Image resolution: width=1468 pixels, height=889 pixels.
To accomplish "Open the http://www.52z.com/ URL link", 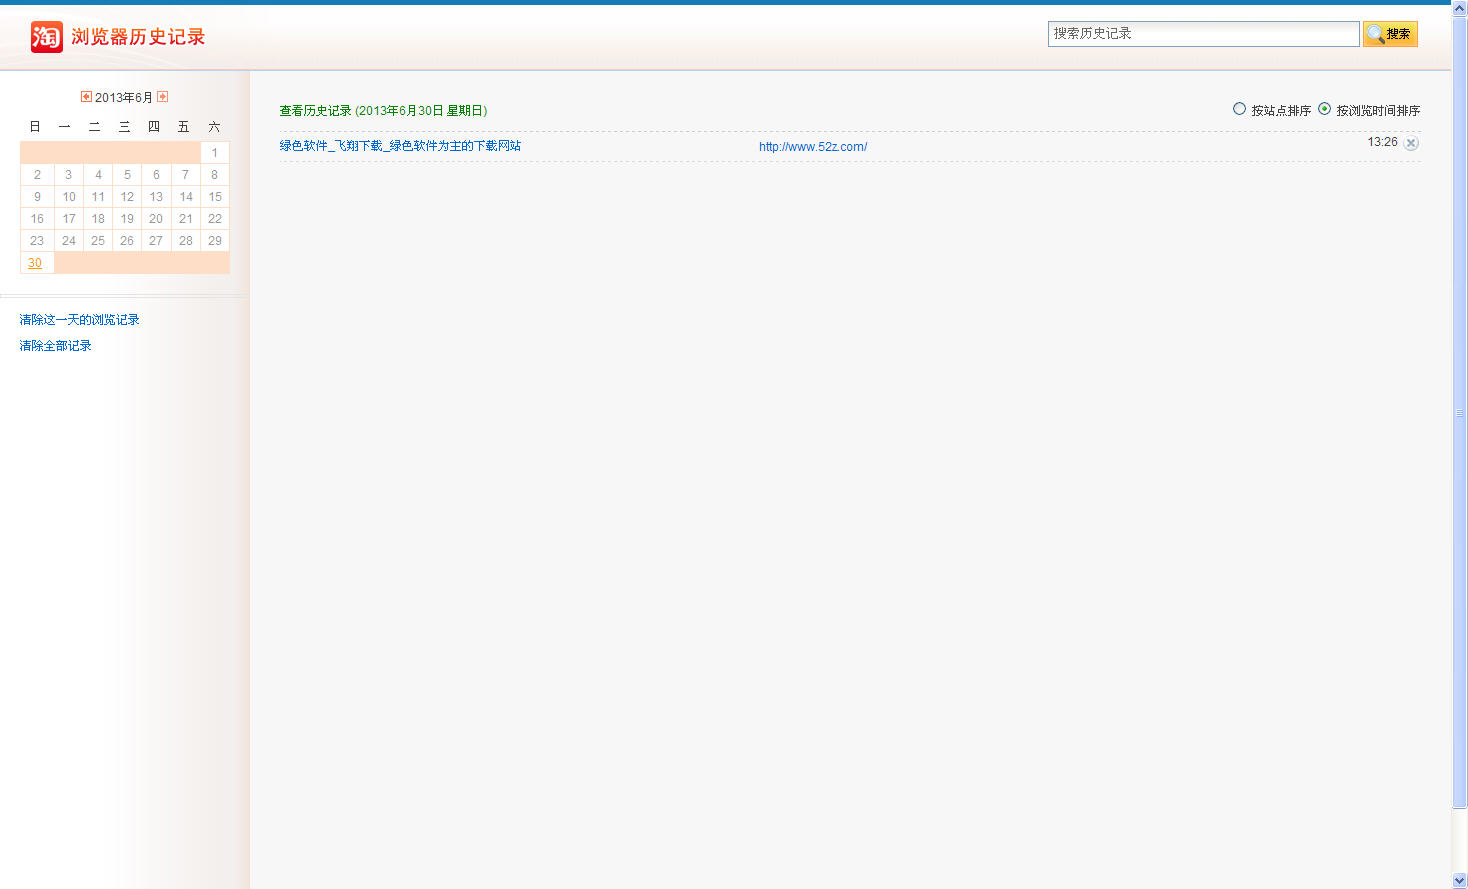I will [812, 147].
